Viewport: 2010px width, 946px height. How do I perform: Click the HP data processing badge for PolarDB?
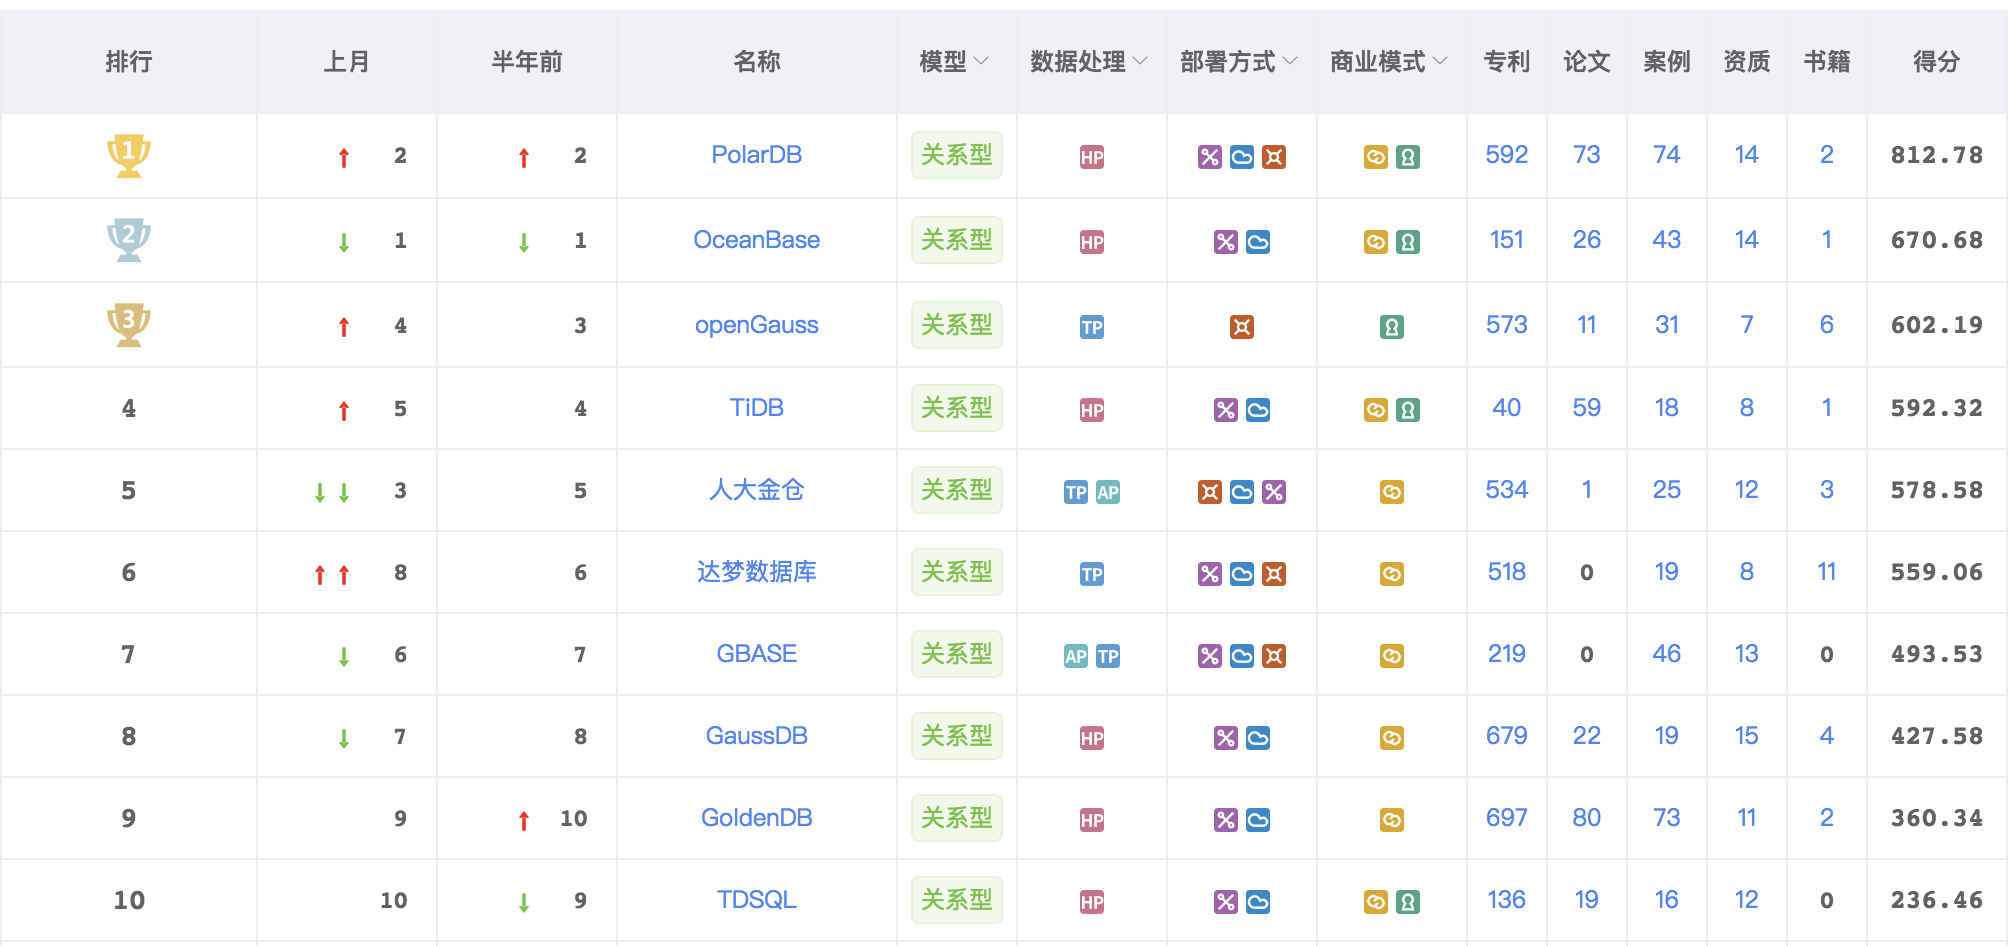[1091, 157]
